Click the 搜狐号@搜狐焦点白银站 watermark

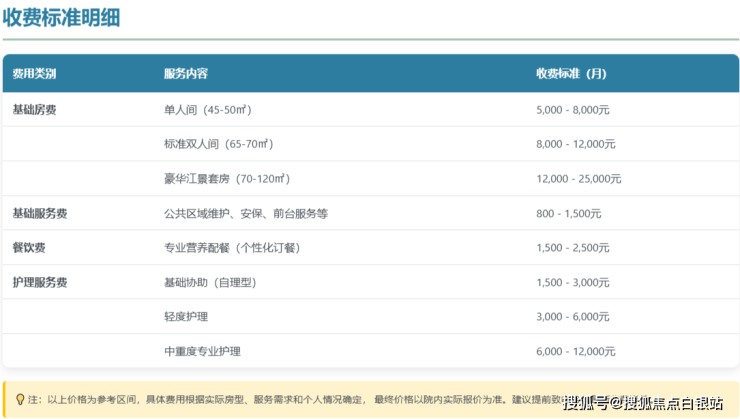pyautogui.click(x=642, y=403)
